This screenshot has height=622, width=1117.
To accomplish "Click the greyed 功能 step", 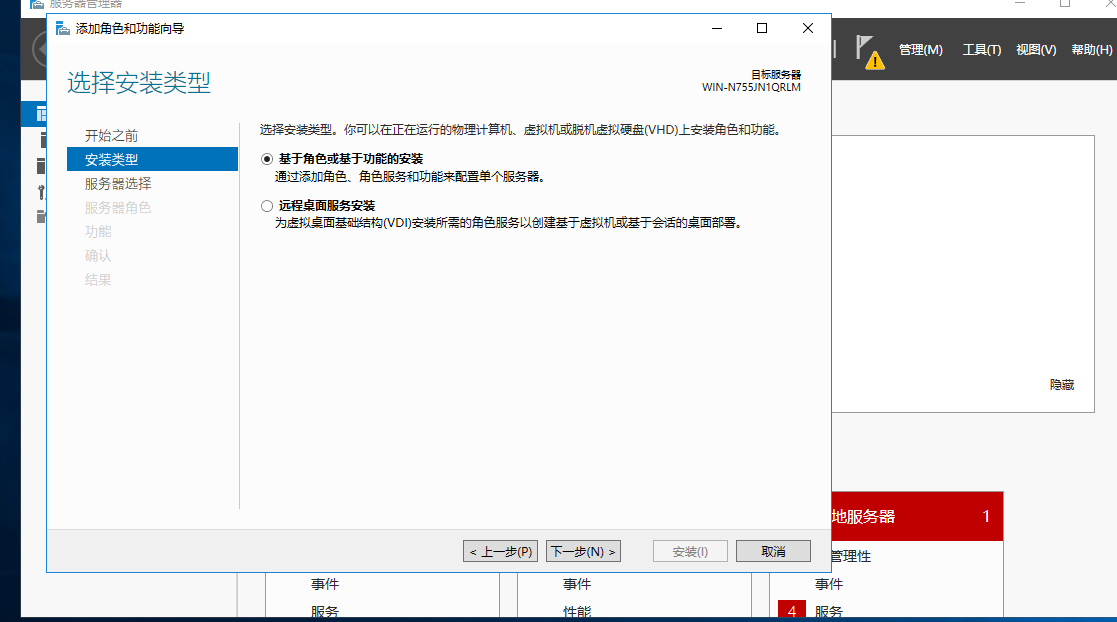I will pyautogui.click(x=98, y=232).
